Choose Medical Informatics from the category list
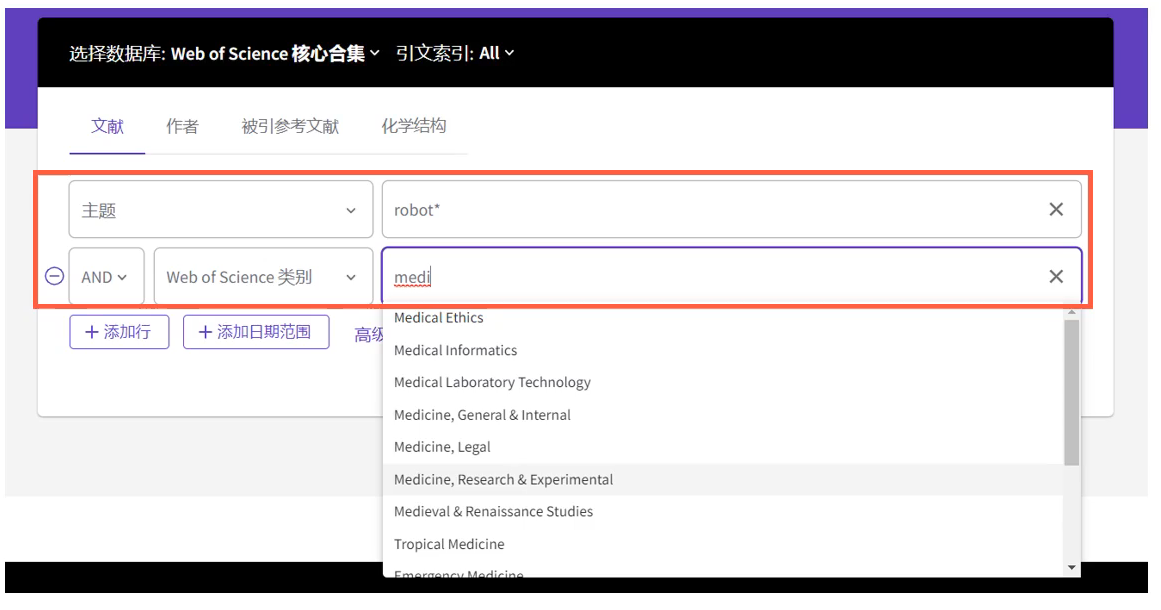1161x610 pixels. [x=455, y=350]
